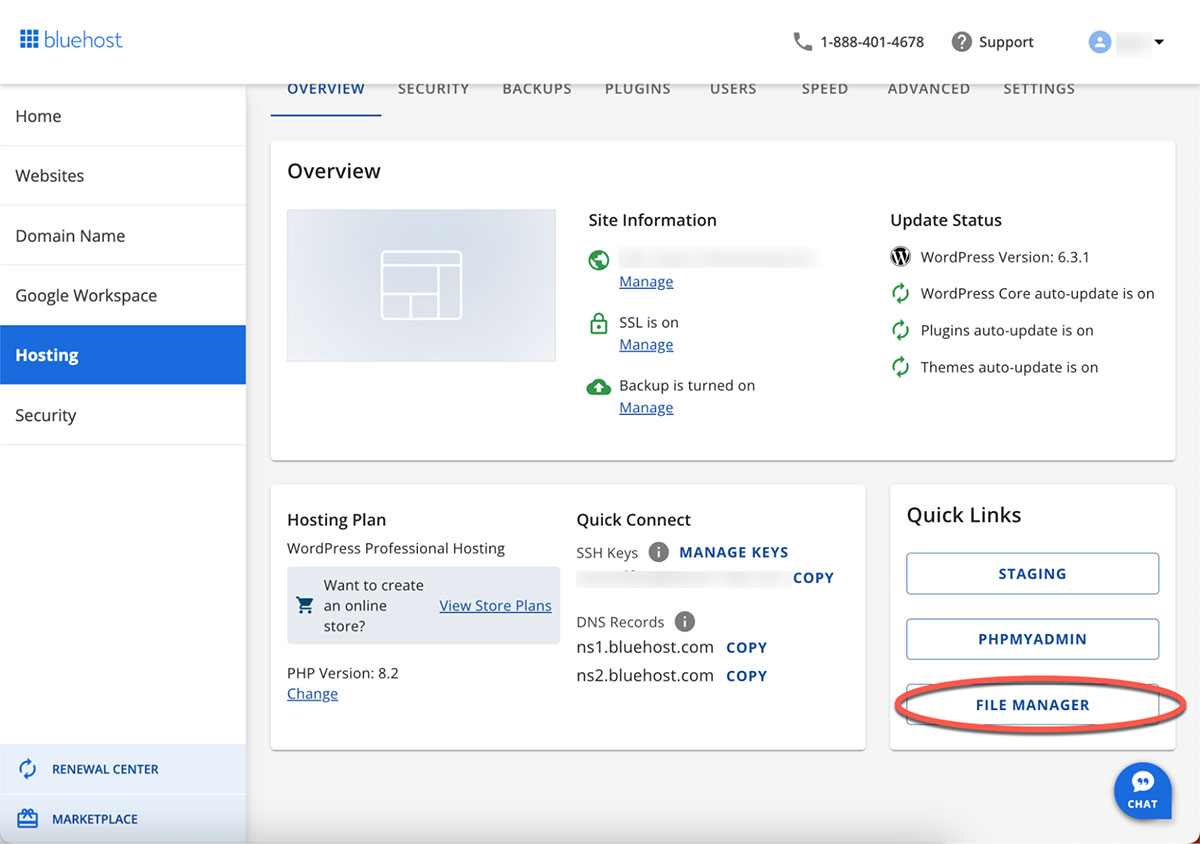This screenshot has height=844, width=1200.
Task: Click the site preview thumbnail
Action: coord(421,285)
